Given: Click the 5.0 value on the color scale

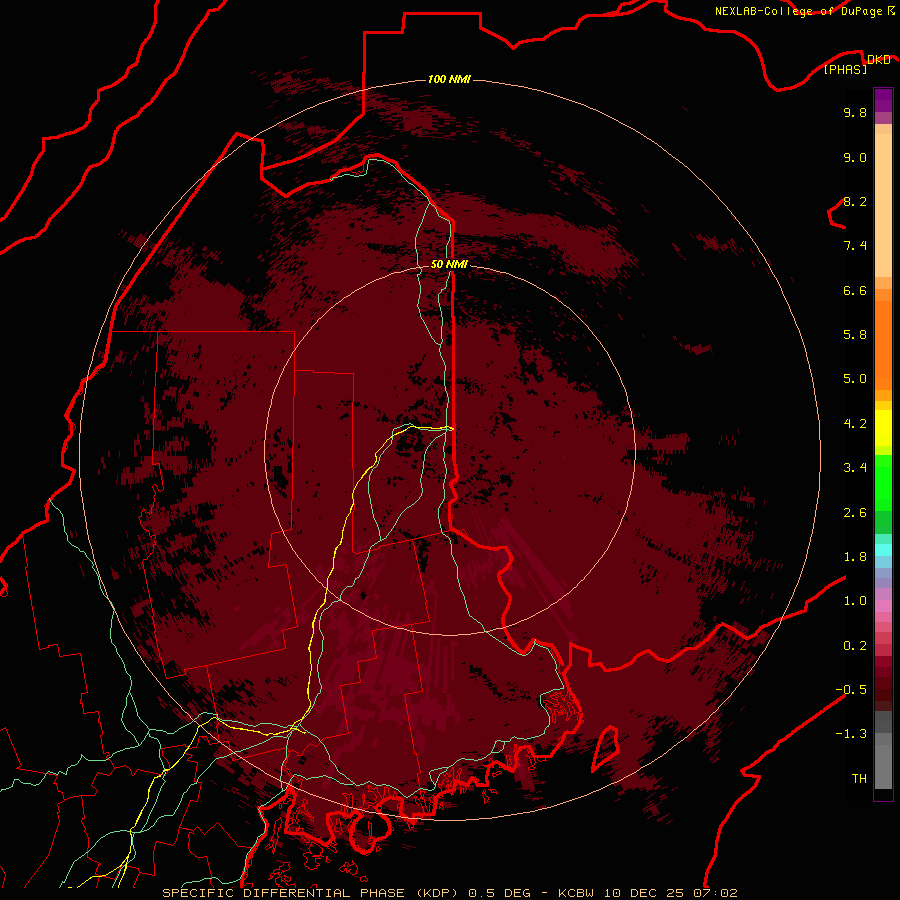Looking at the screenshot, I should pos(855,379).
